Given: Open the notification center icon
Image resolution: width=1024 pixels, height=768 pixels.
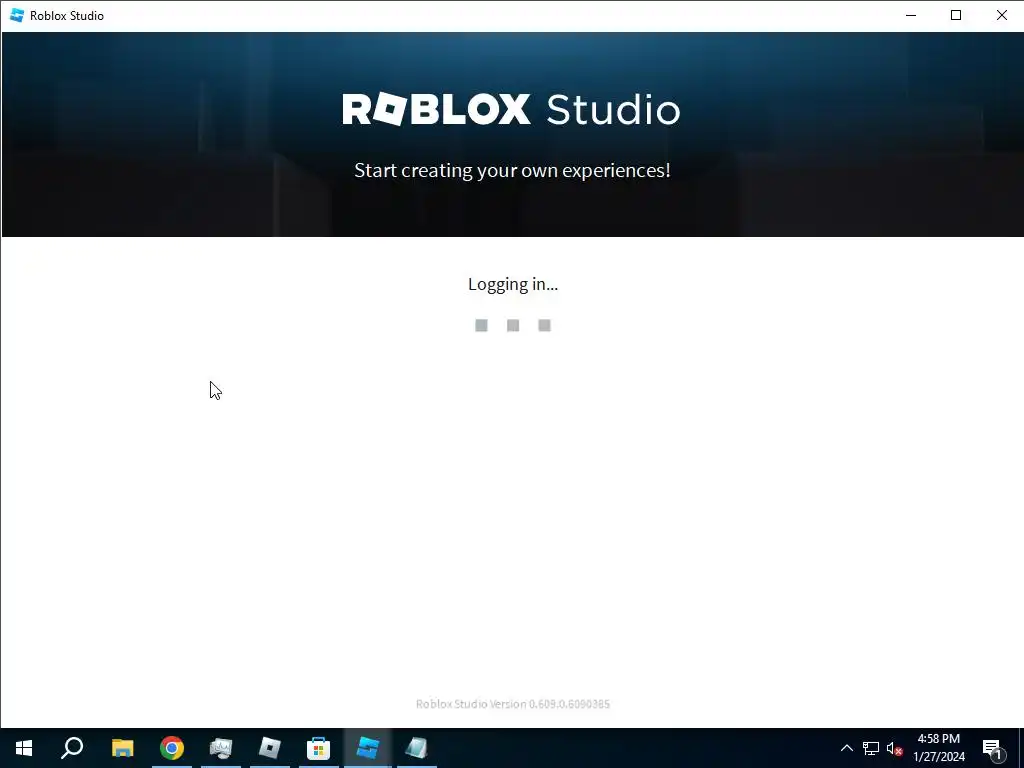Looking at the screenshot, I should (x=992, y=748).
